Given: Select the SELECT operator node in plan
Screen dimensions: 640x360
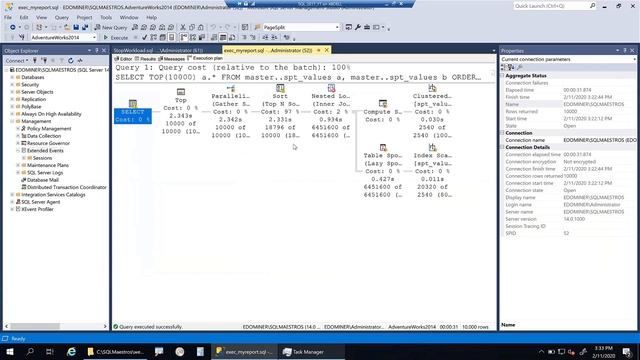Looking at the screenshot, I should pyautogui.click(x=133, y=111).
